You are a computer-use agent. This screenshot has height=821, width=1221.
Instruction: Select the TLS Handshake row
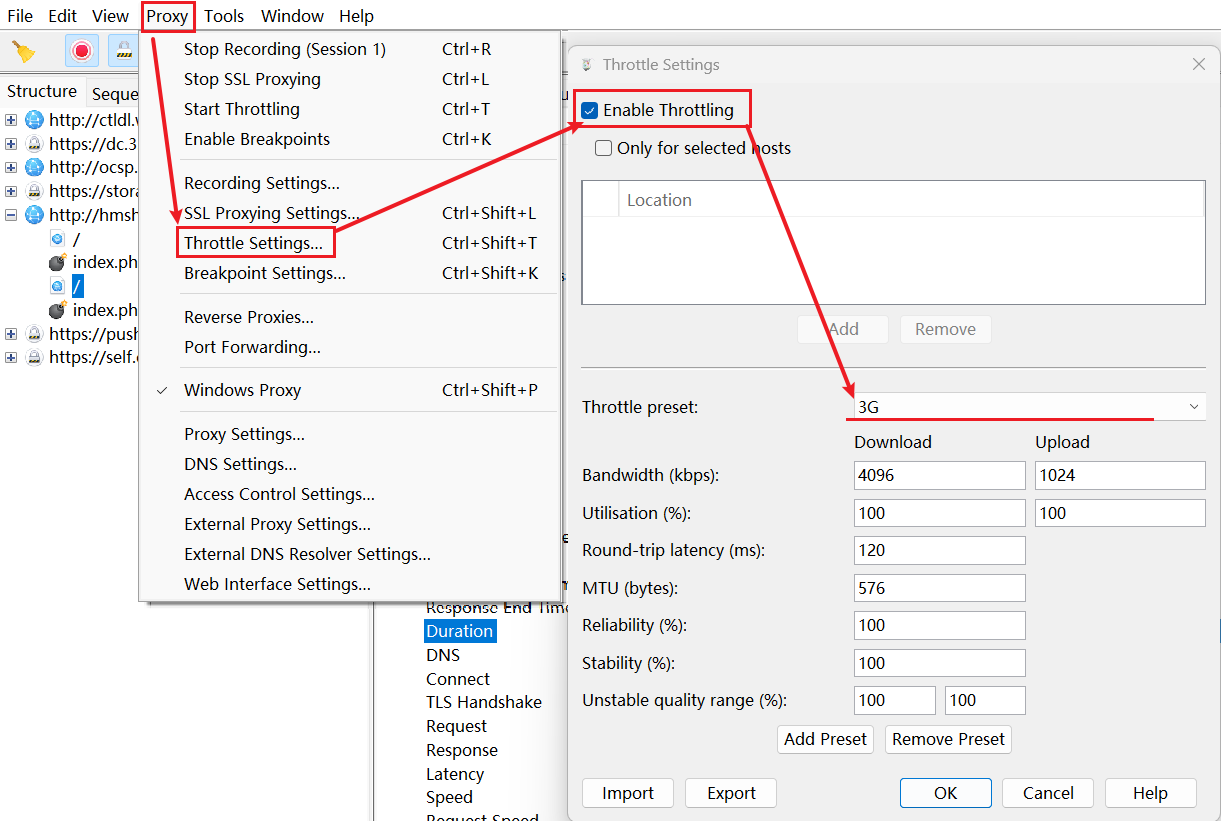484,702
